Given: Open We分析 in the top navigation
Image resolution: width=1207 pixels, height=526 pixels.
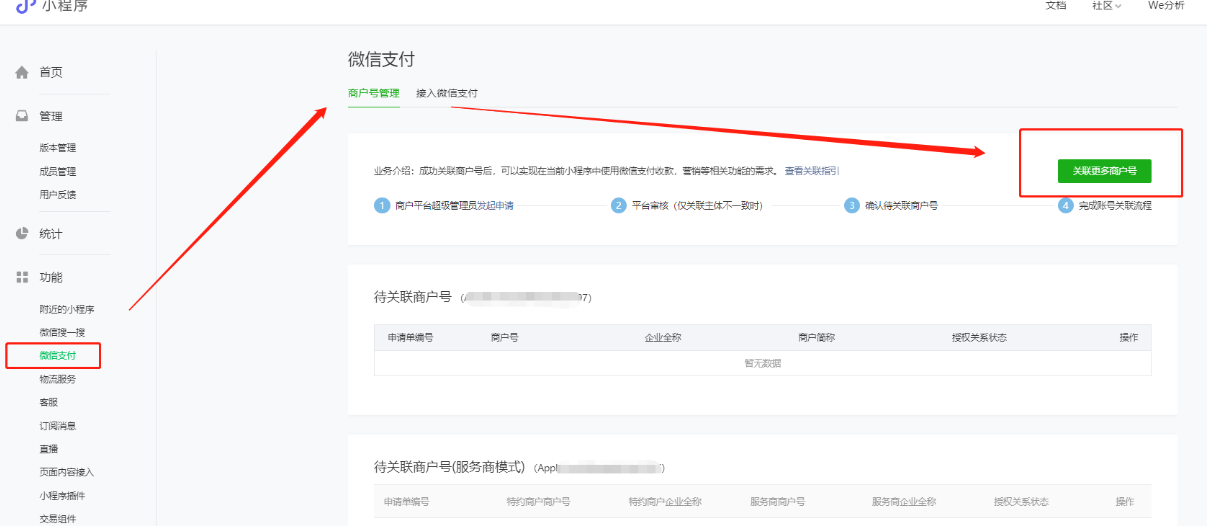Looking at the screenshot, I should click(1165, 6).
